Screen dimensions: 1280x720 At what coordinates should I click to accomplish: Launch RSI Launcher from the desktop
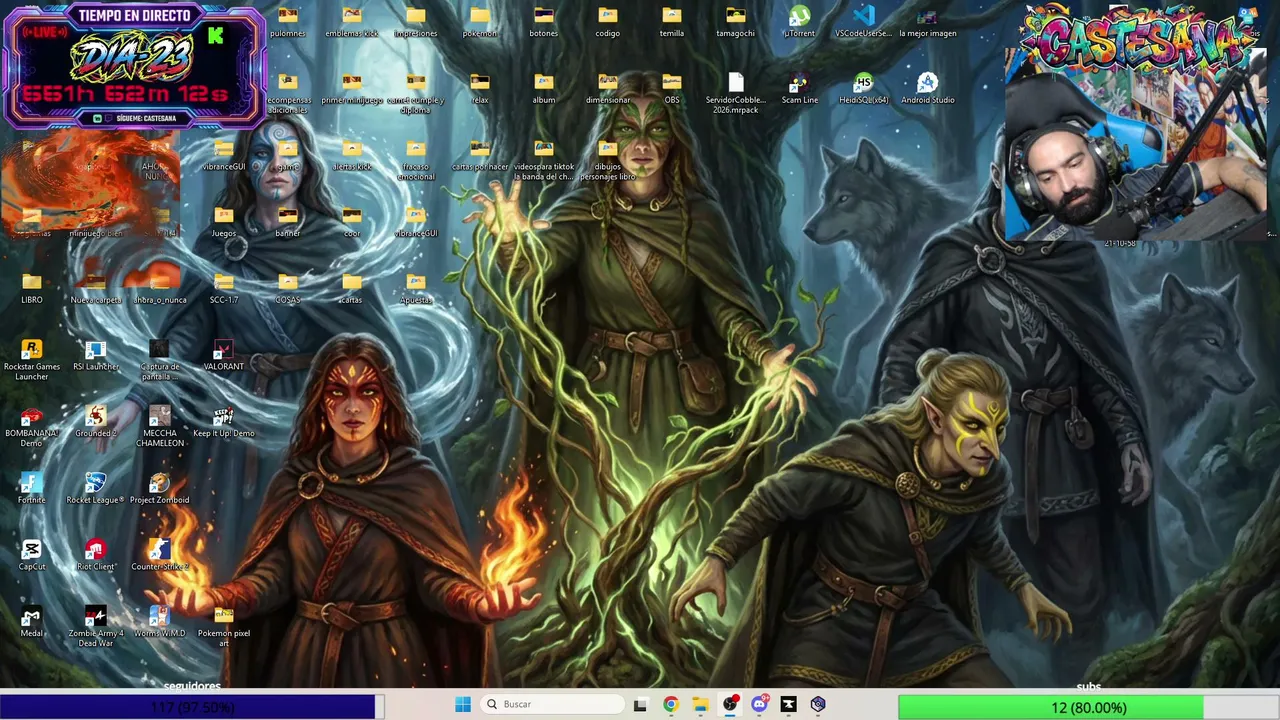tap(96, 356)
